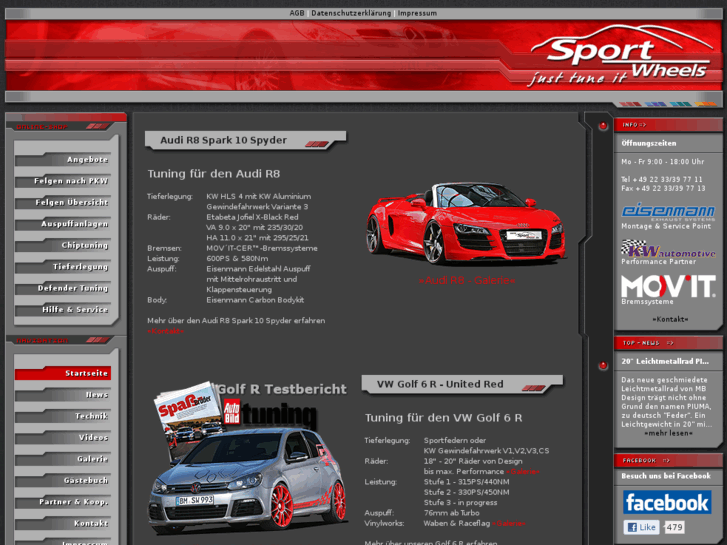Open the »Audi R8 - Galerie« link
Viewport: 727px width, 545px height.
click(x=467, y=280)
